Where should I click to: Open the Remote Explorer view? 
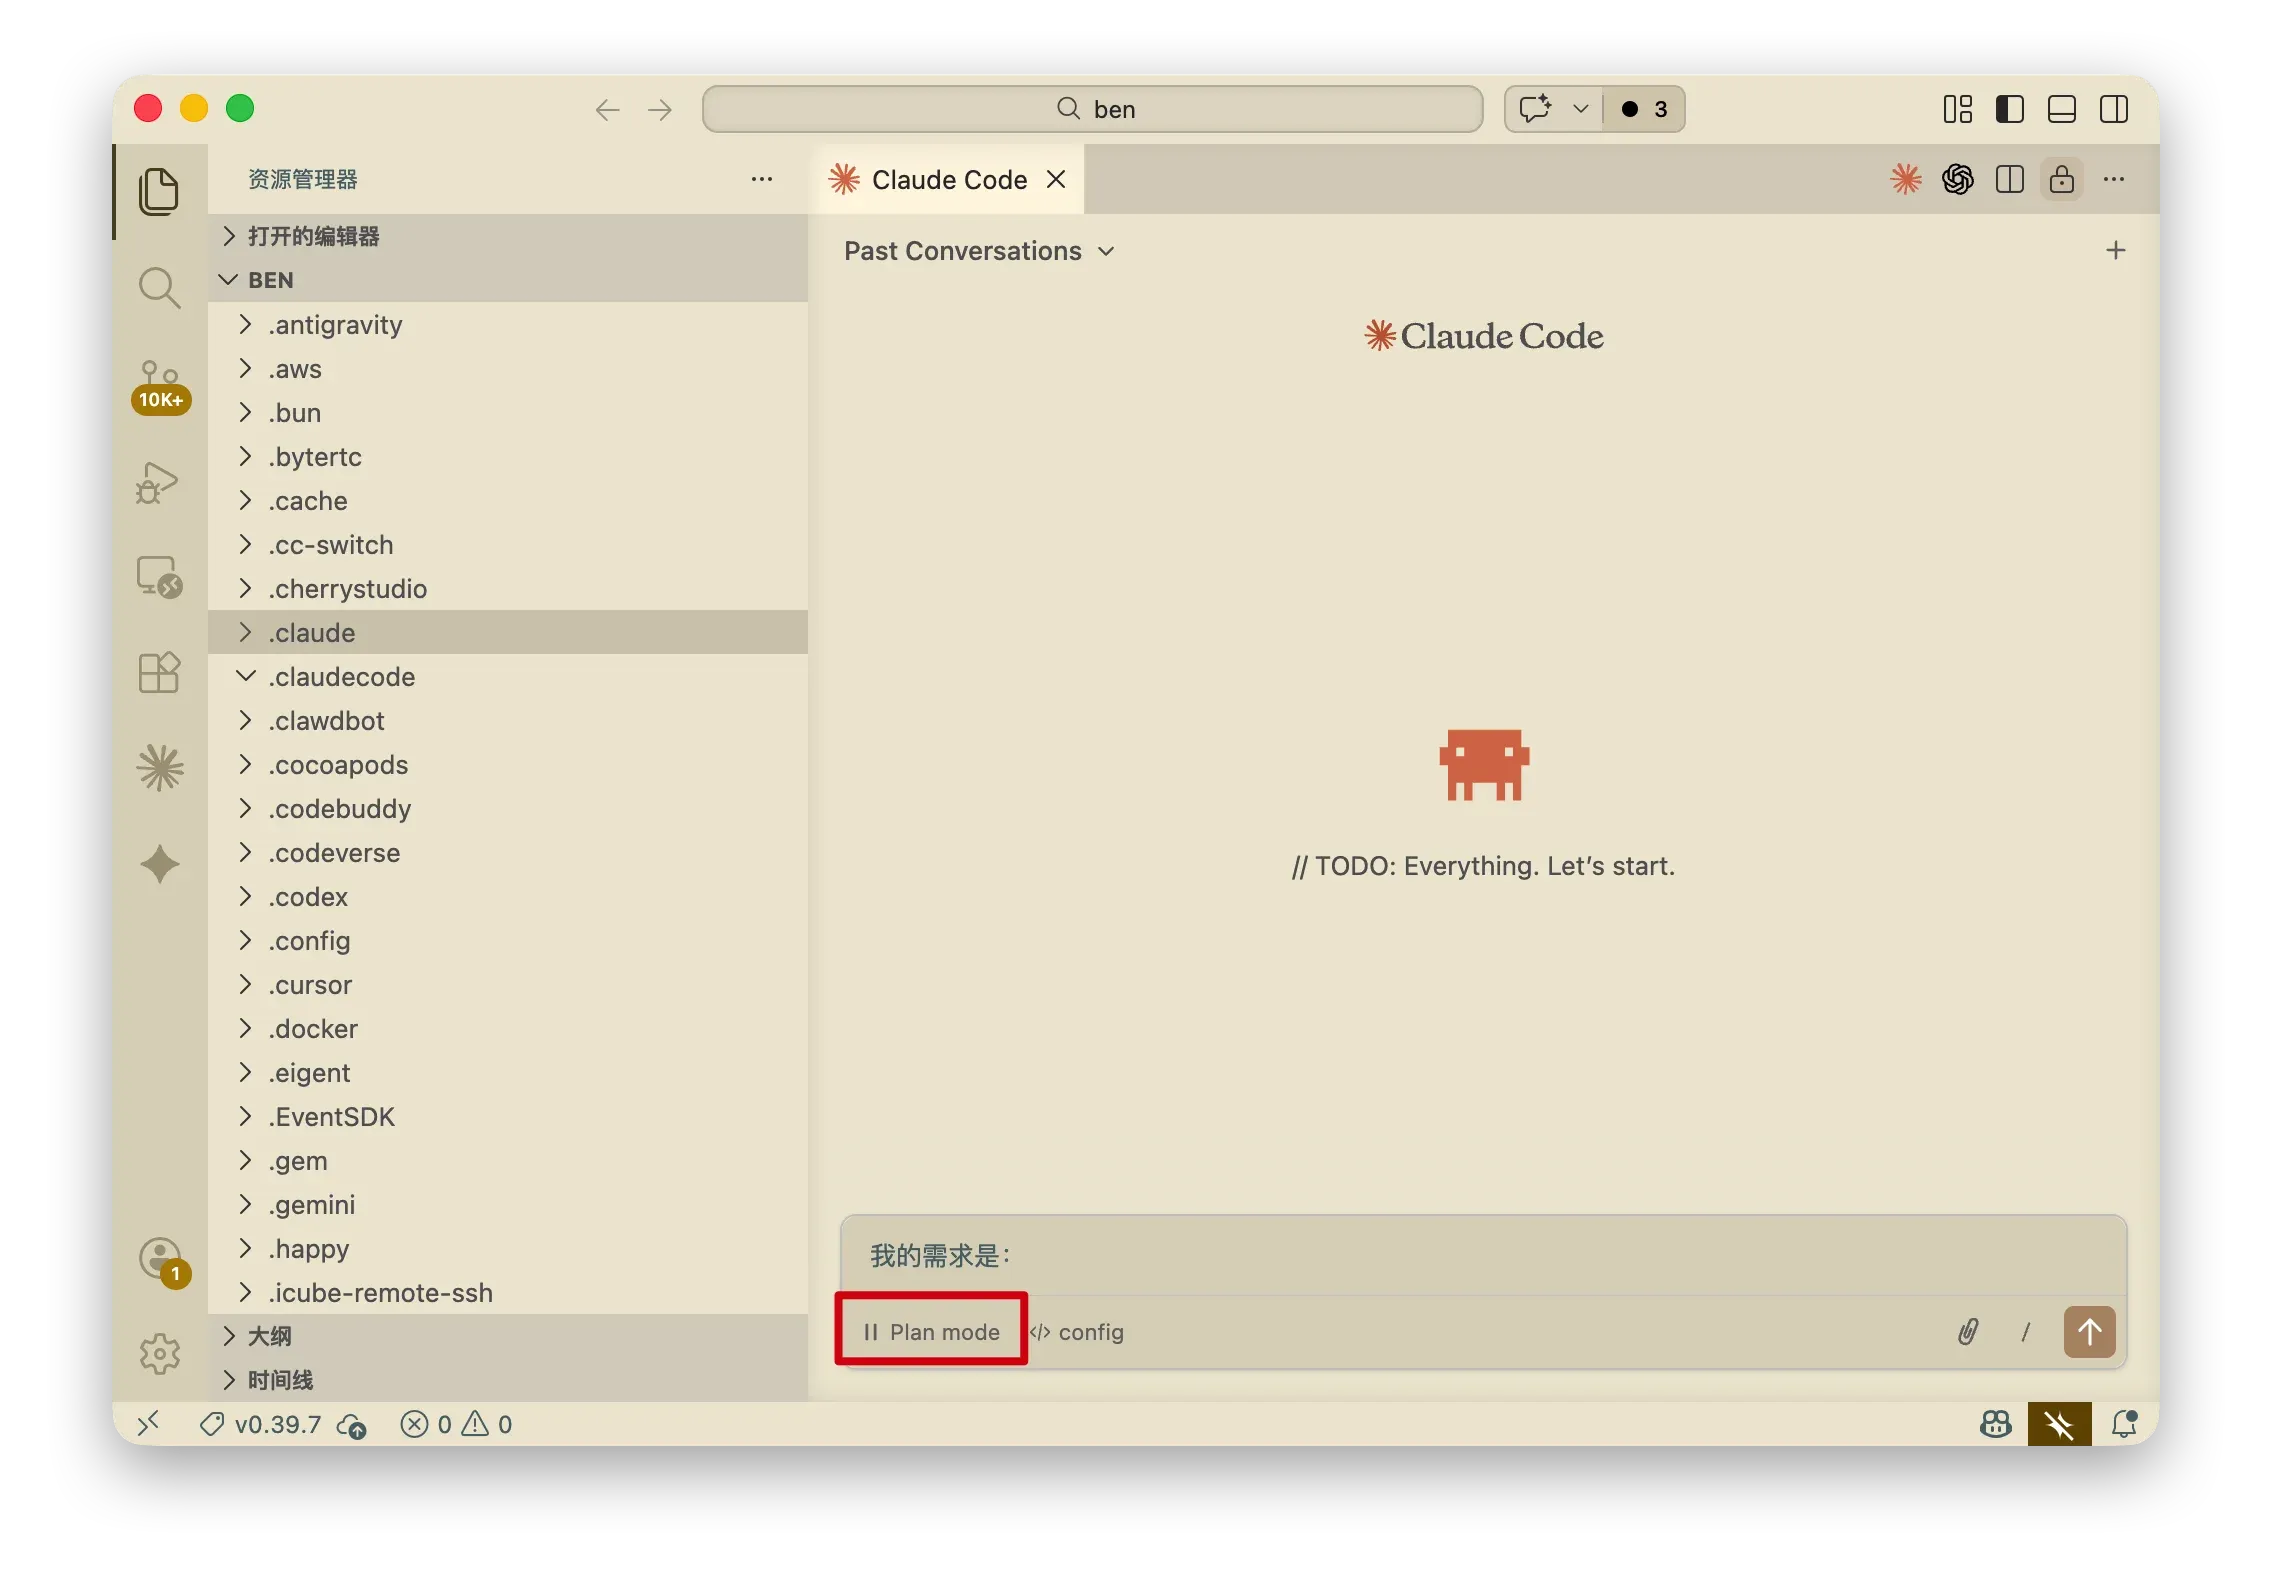(159, 577)
